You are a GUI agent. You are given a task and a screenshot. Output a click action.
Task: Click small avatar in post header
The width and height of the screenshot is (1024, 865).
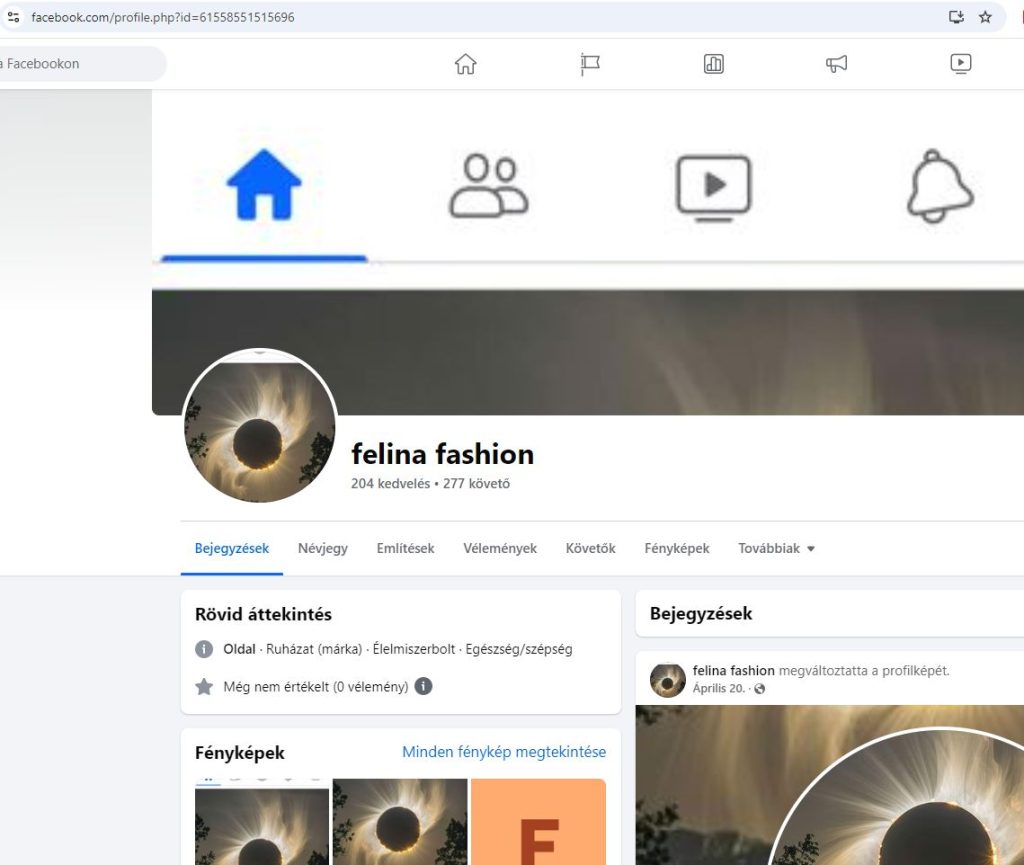pos(667,680)
